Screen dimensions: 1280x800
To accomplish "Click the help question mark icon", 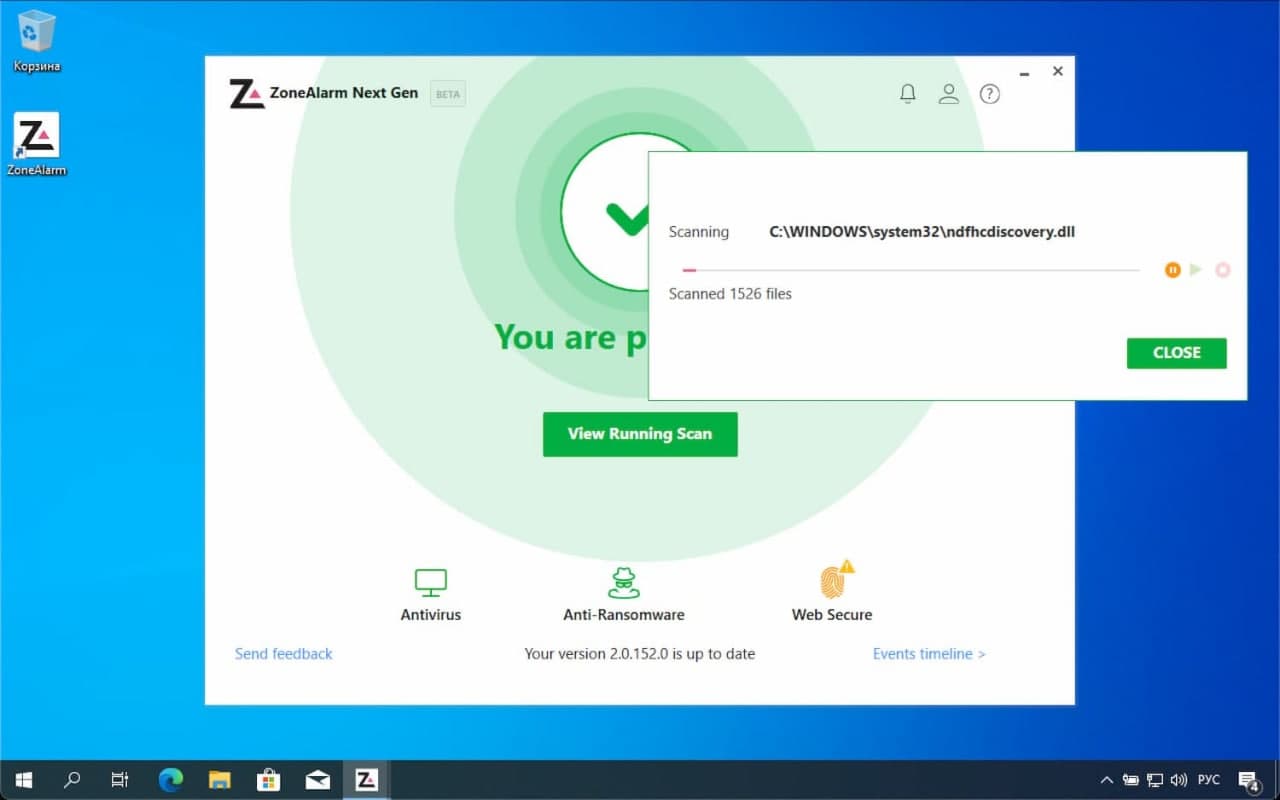I will tap(989, 94).
